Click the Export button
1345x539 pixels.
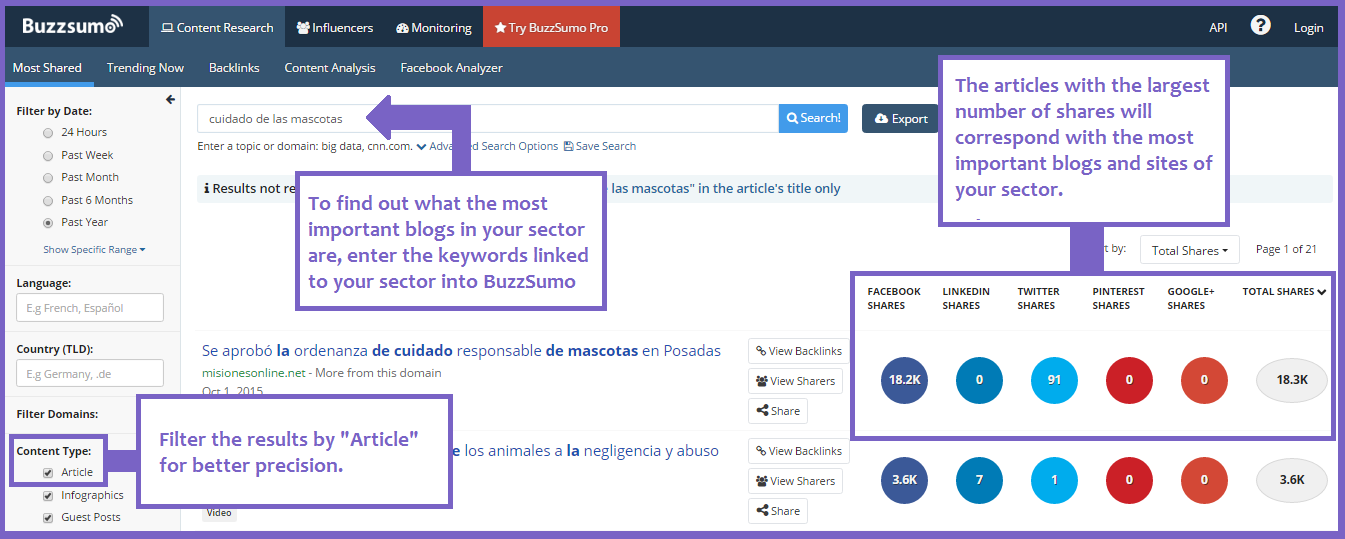tap(900, 119)
